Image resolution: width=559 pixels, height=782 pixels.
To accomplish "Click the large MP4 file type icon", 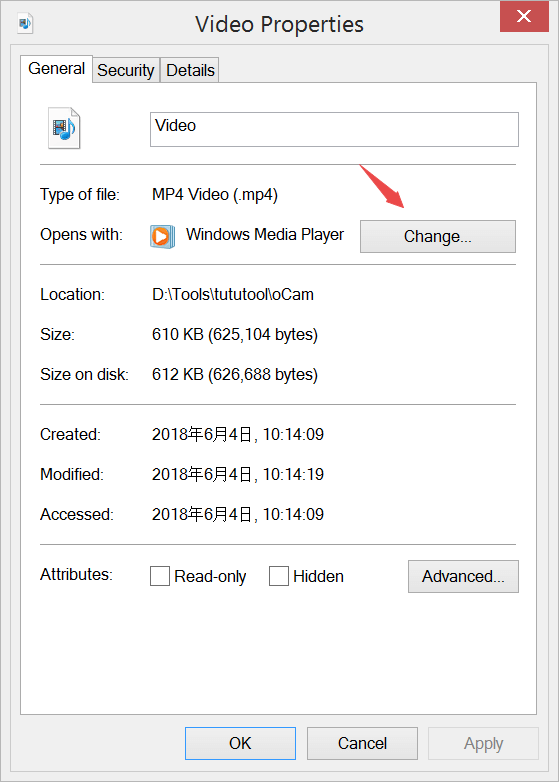I will [64, 128].
